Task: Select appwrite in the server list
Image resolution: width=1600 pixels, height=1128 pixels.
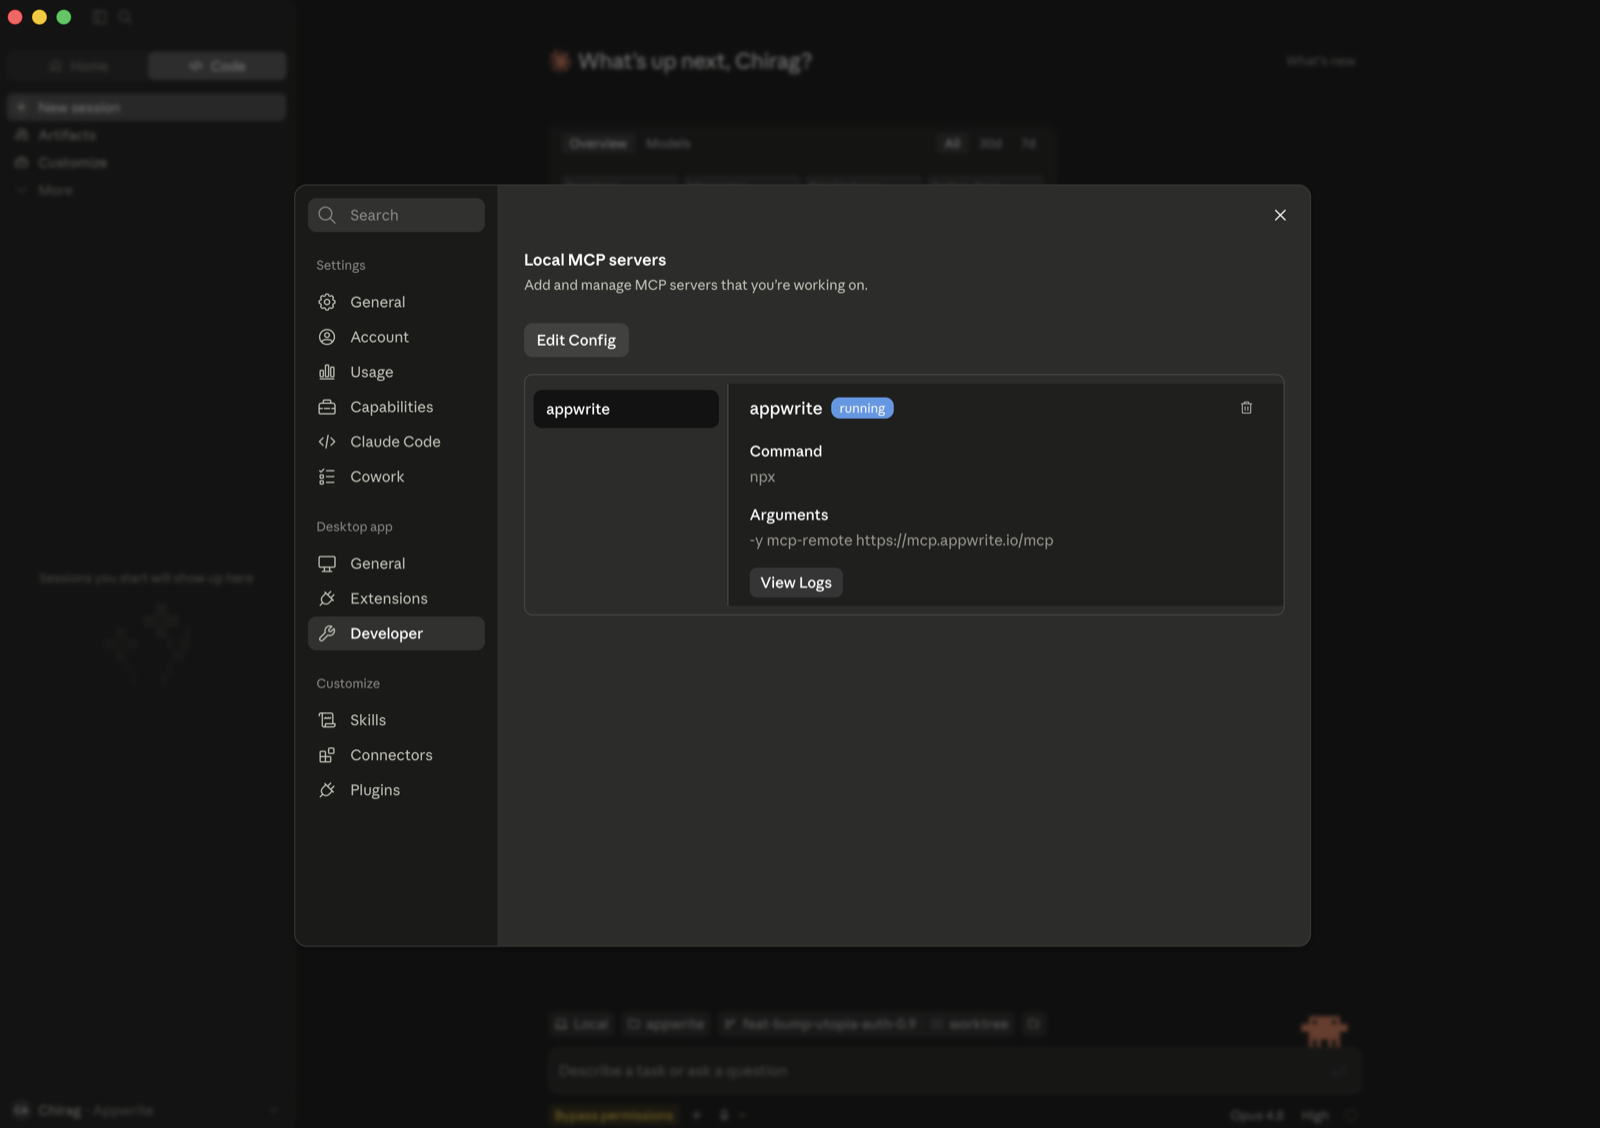Action: (x=626, y=409)
